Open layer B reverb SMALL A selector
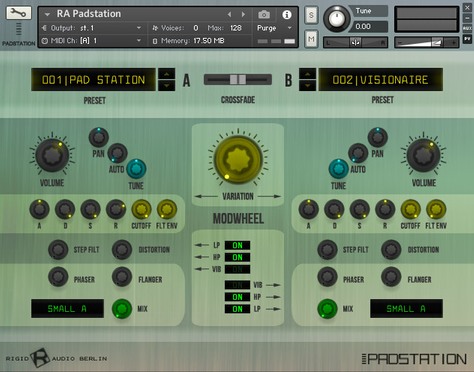The height and width of the screenshot is (372, 474). click(x=406, y=309)
